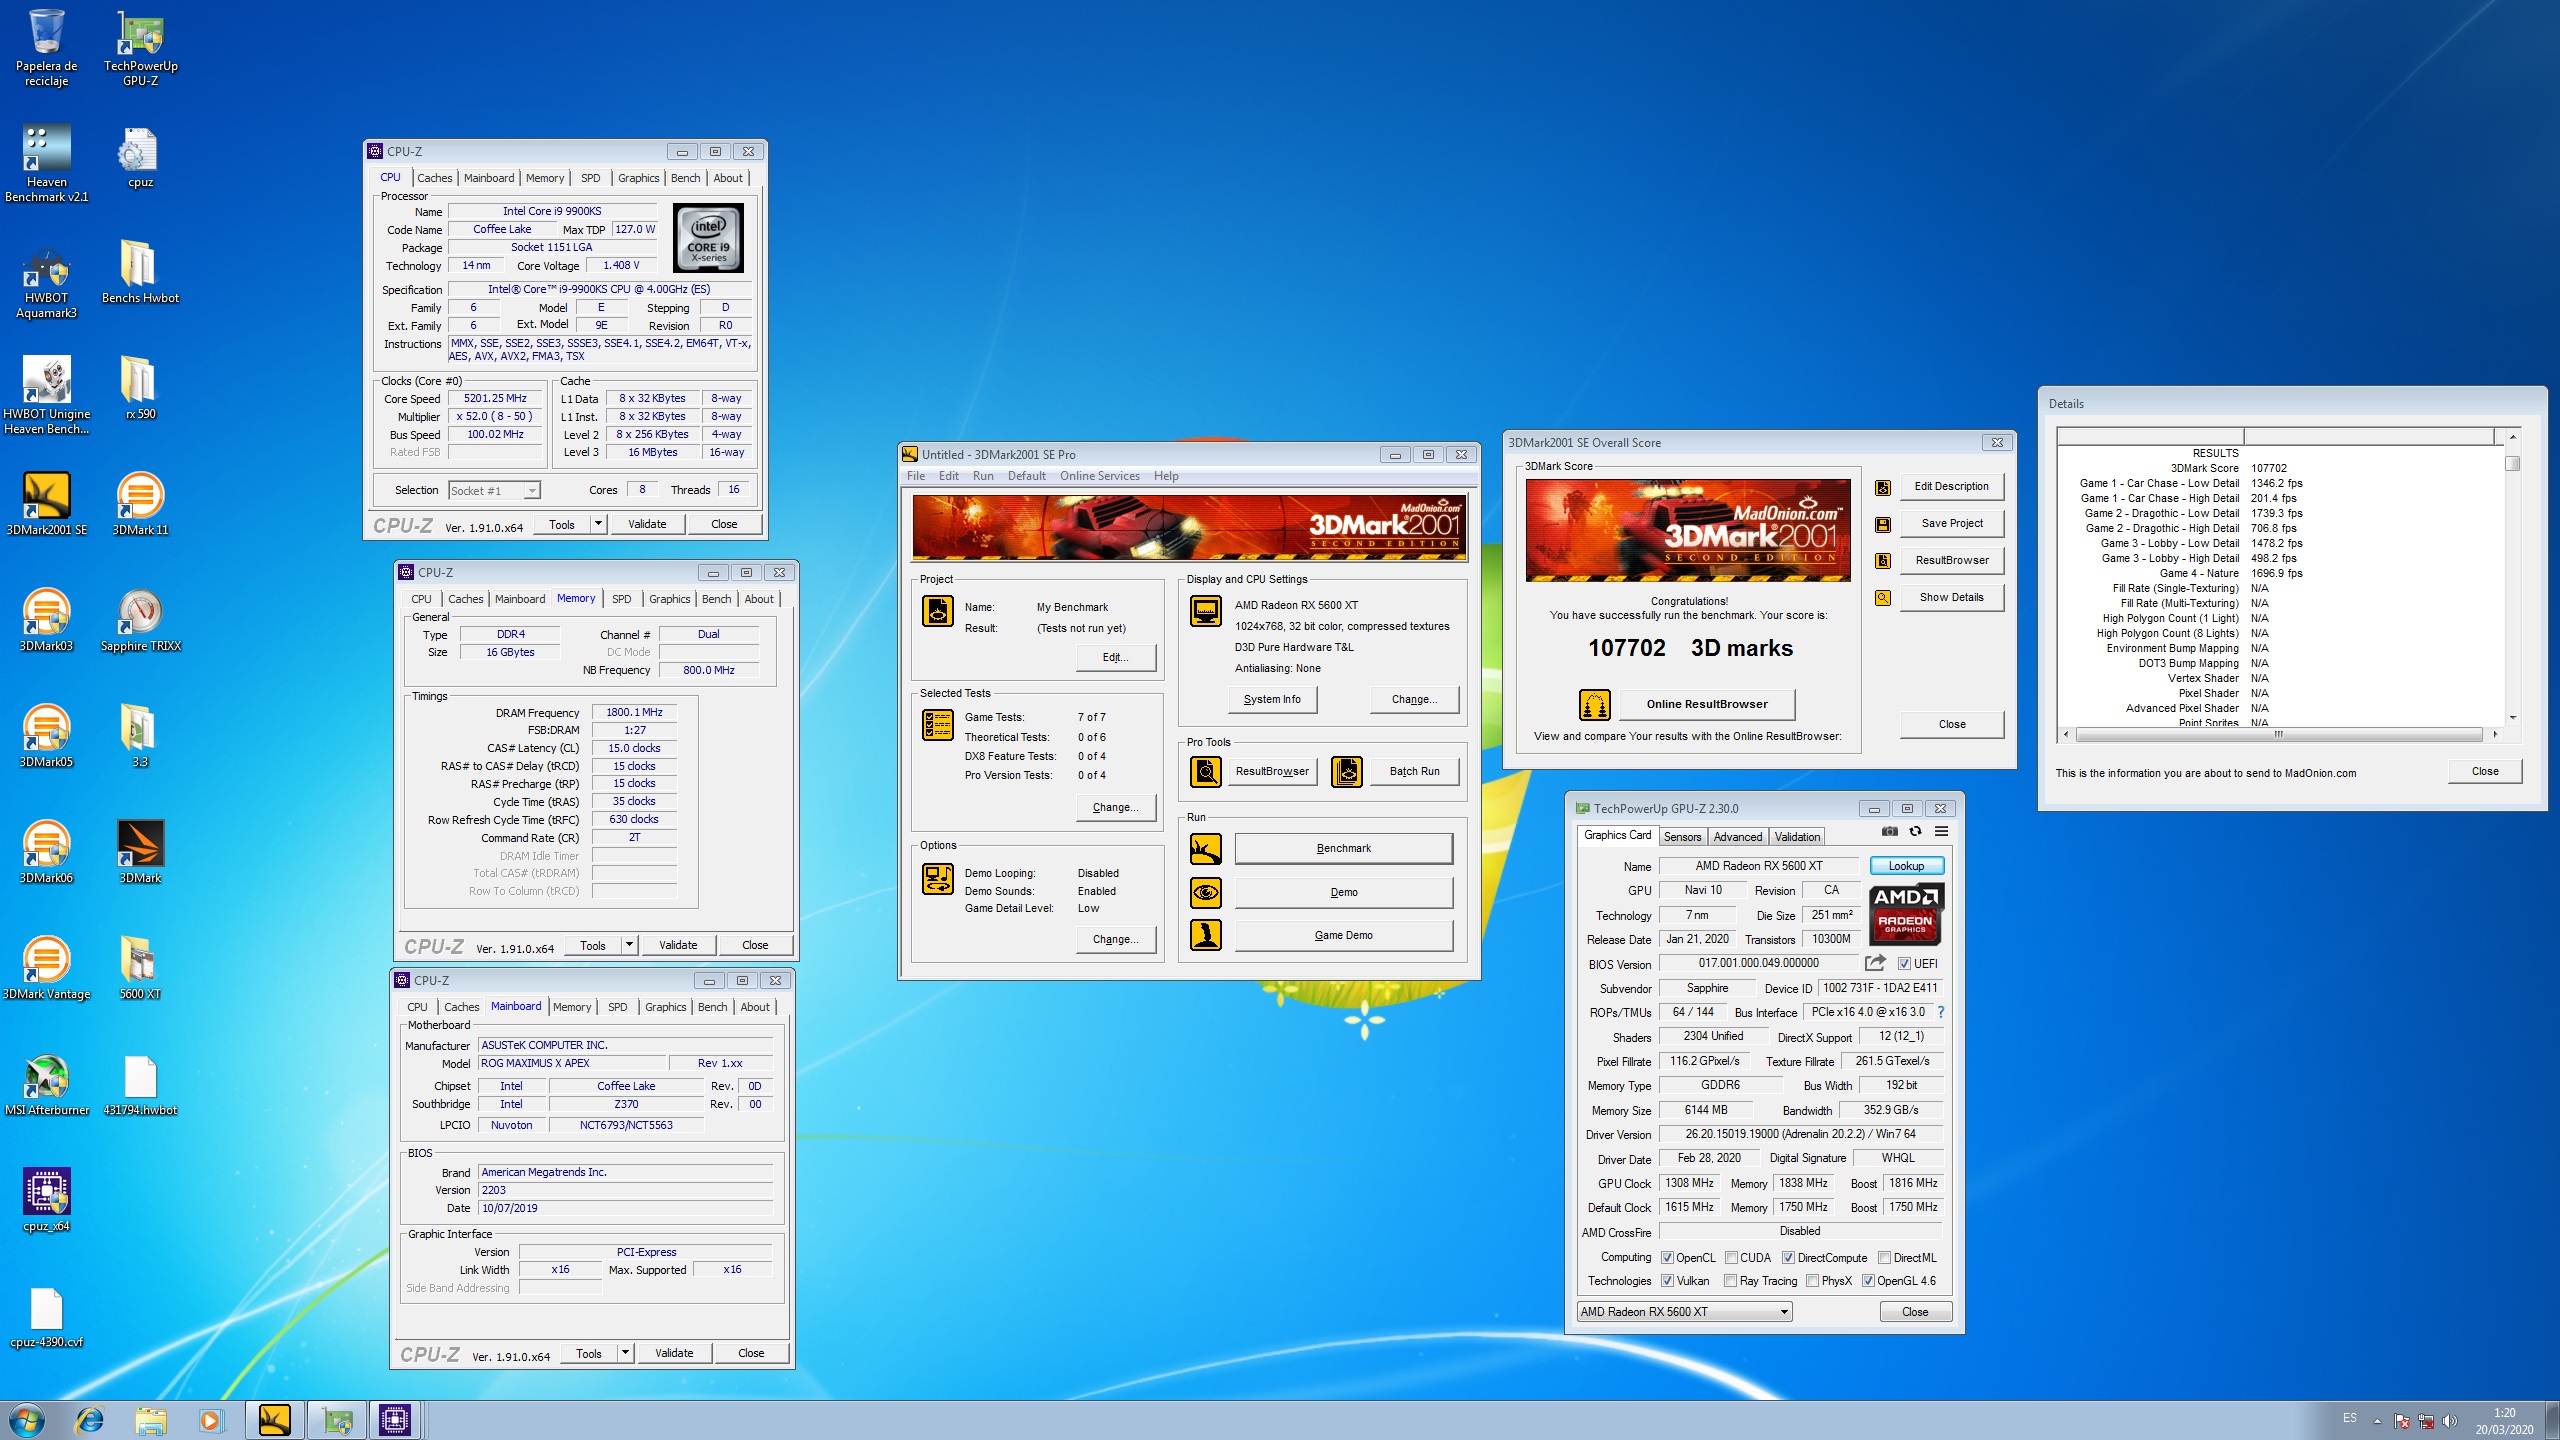
Task: Toggle the OpenCL checkbox in GPU-Z
Action: pyautogui.click(x=1667, y=1258)
